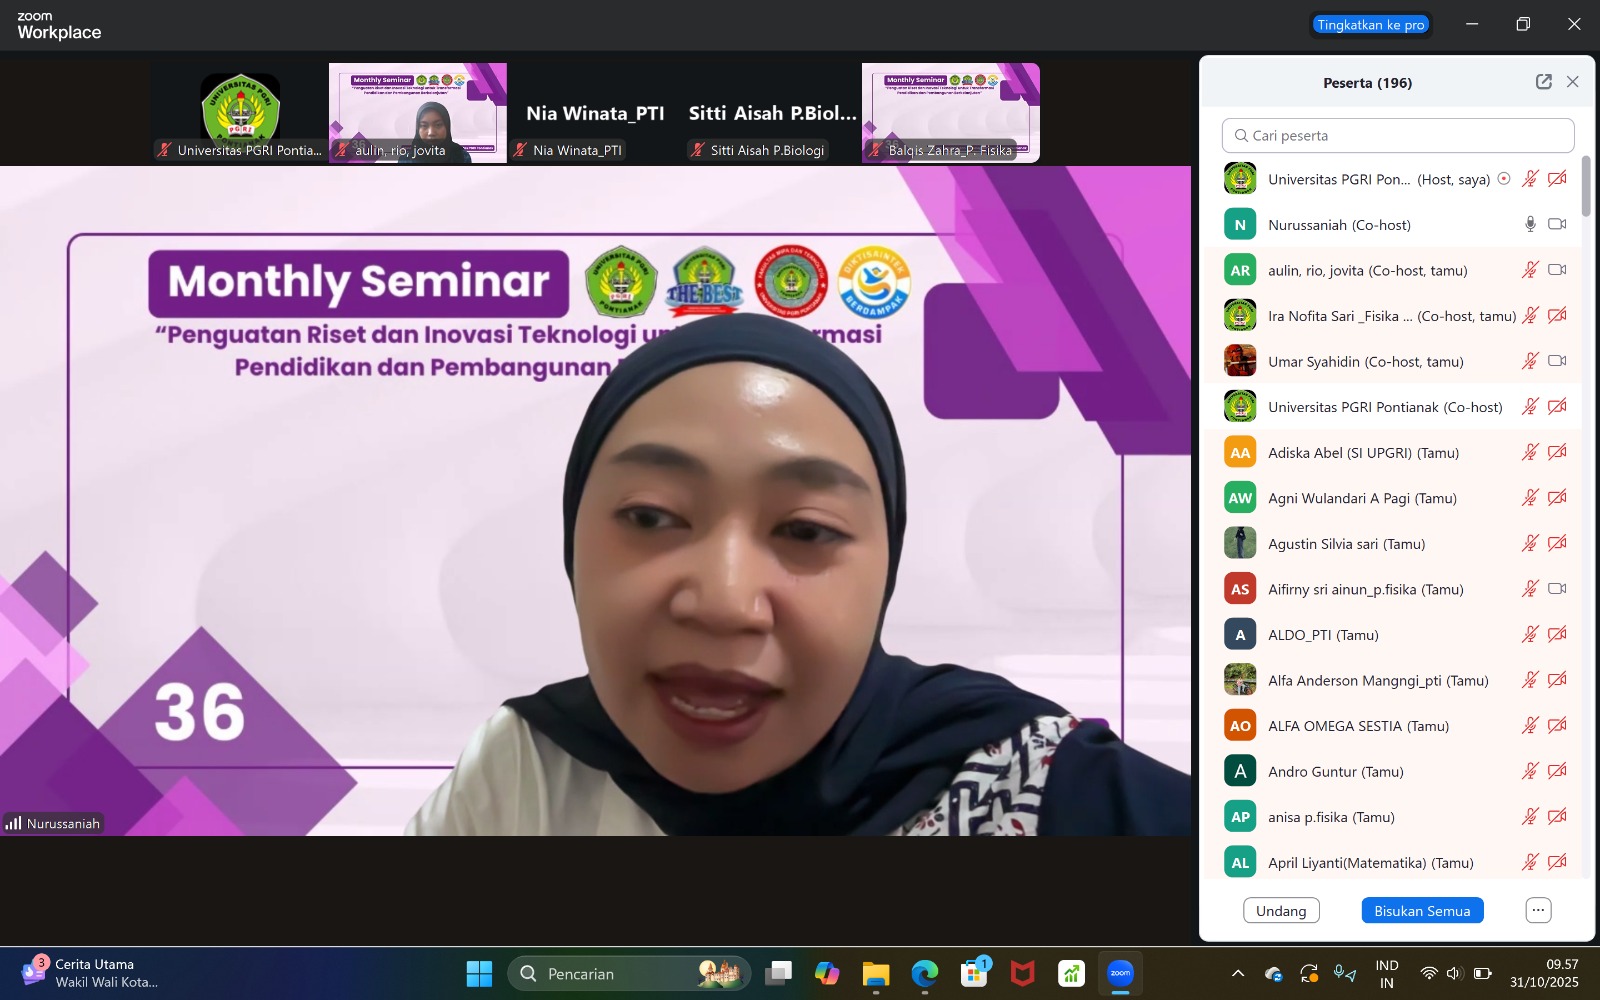The width and height of the screenshot is (1600, 1000).
Task: Select Adiska Abel in participant list
Action: click(x=1362, y=453)
